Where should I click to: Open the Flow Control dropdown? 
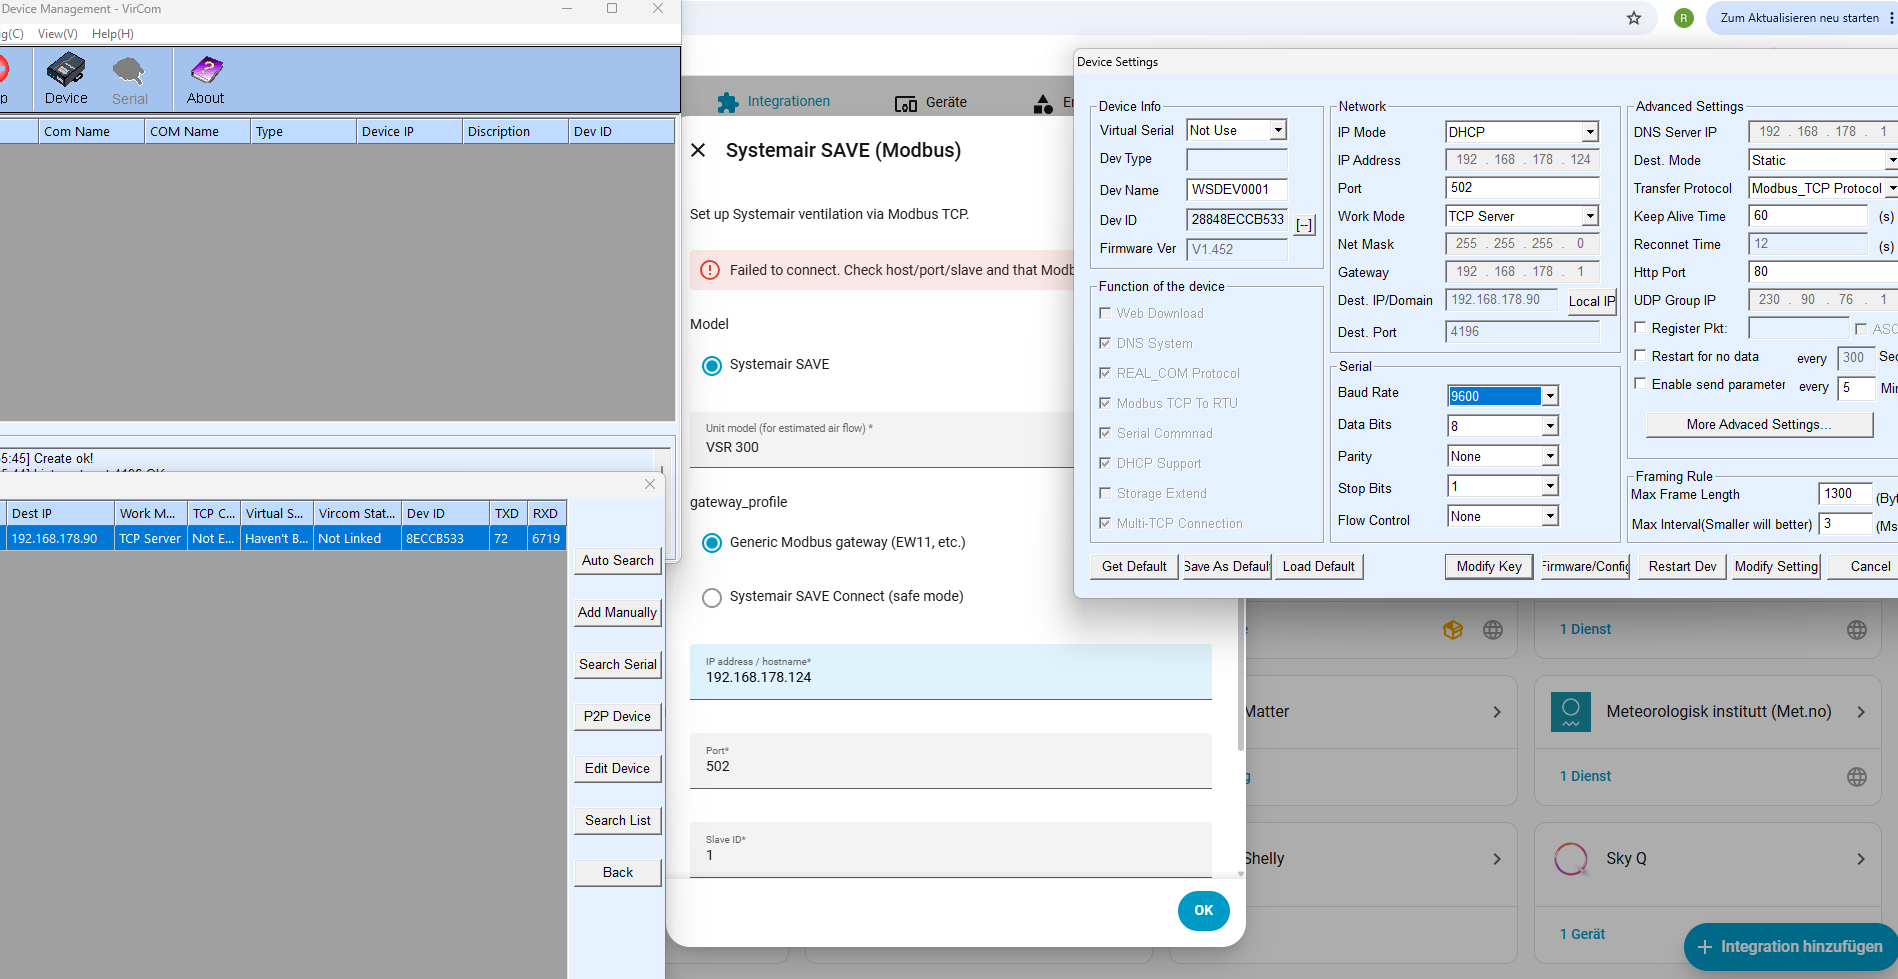point(1550,516)
